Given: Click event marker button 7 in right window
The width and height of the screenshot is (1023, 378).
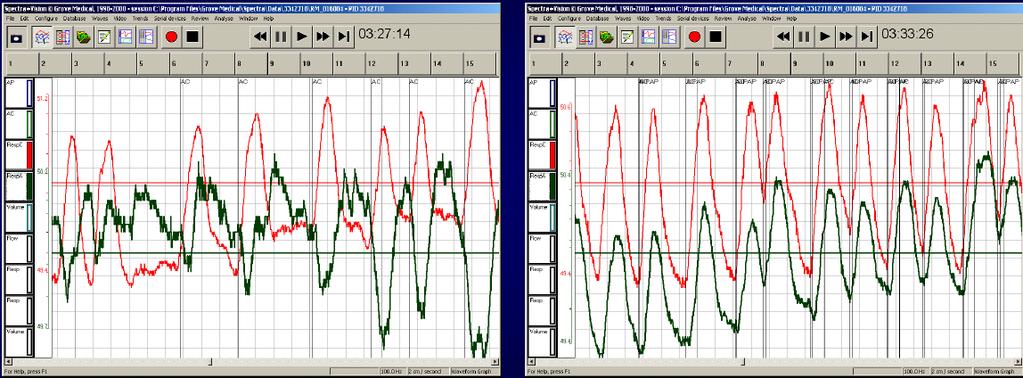Looking at the screenshot, I should click(741, 64).
